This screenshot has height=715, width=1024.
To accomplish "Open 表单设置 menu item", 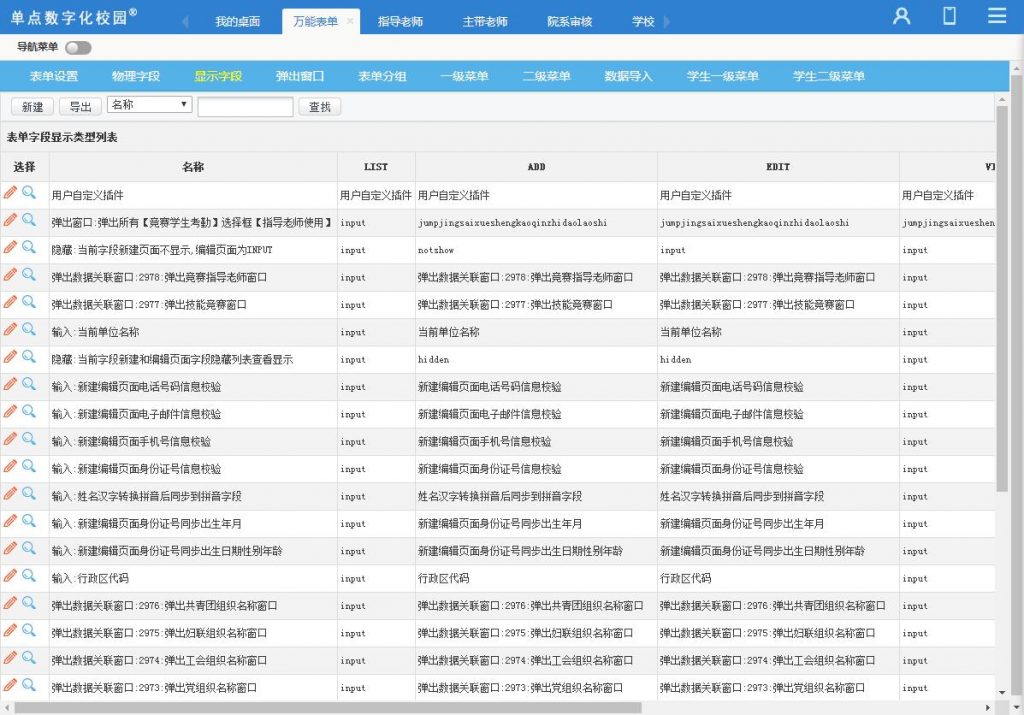I will tap(54, 76).
